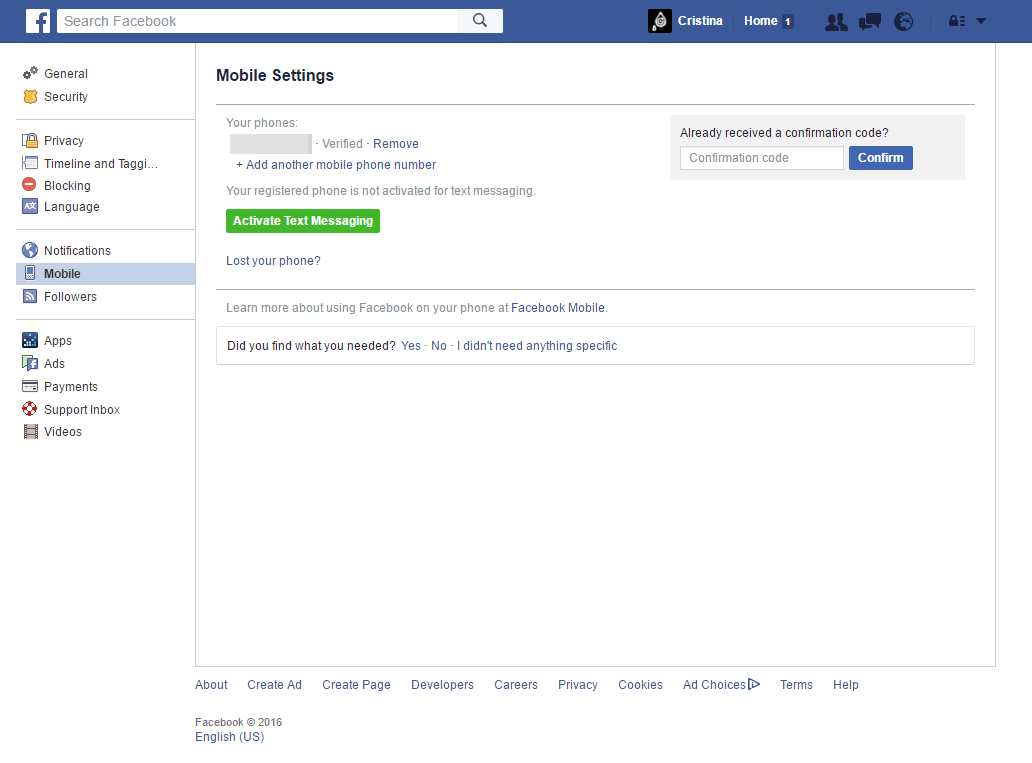This screenshot has width=1032, height=763.
Task: Open the privacy shortcuts lock icon
Action: 956,21
